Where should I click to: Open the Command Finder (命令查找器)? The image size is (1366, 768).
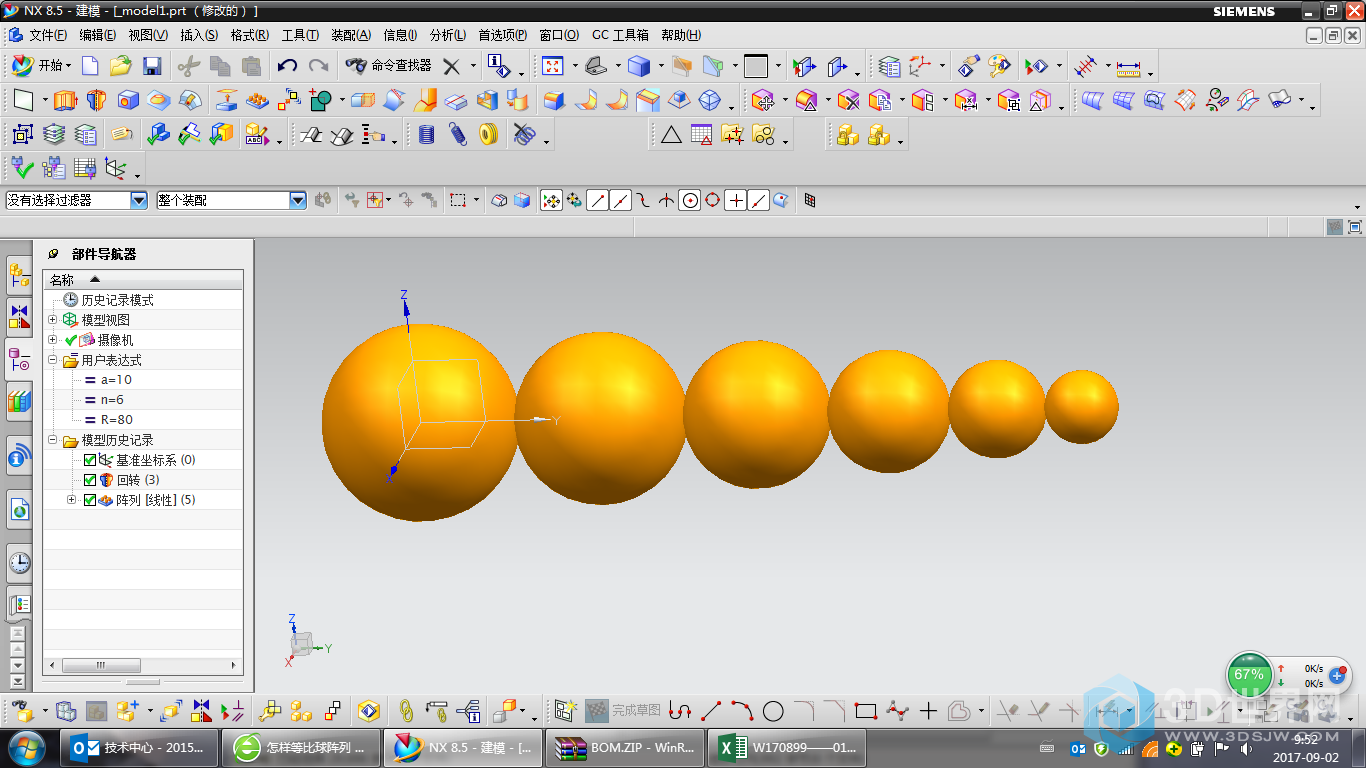click(x=388, y=66)
